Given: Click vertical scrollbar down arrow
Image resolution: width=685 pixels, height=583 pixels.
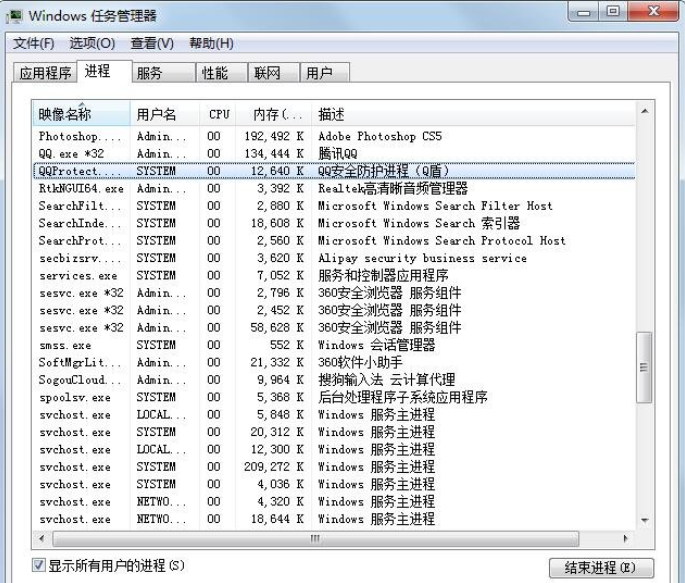Looking at the screenshot, I should coord(644,520).
